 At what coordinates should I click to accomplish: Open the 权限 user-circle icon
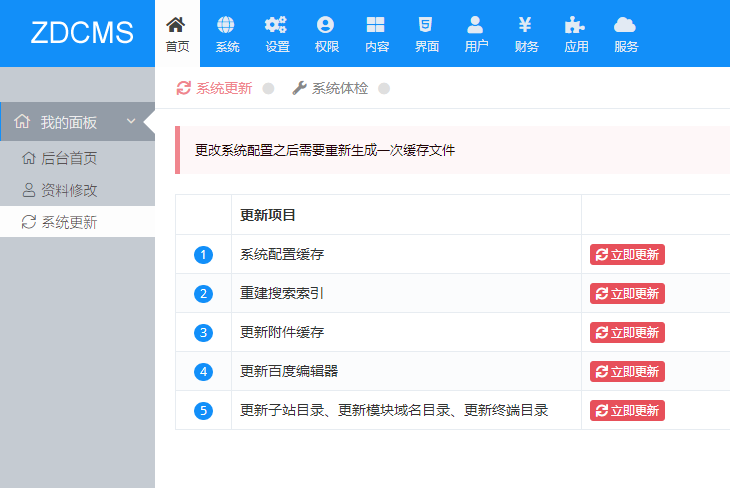pyautogui.click(x=326, y=33)
